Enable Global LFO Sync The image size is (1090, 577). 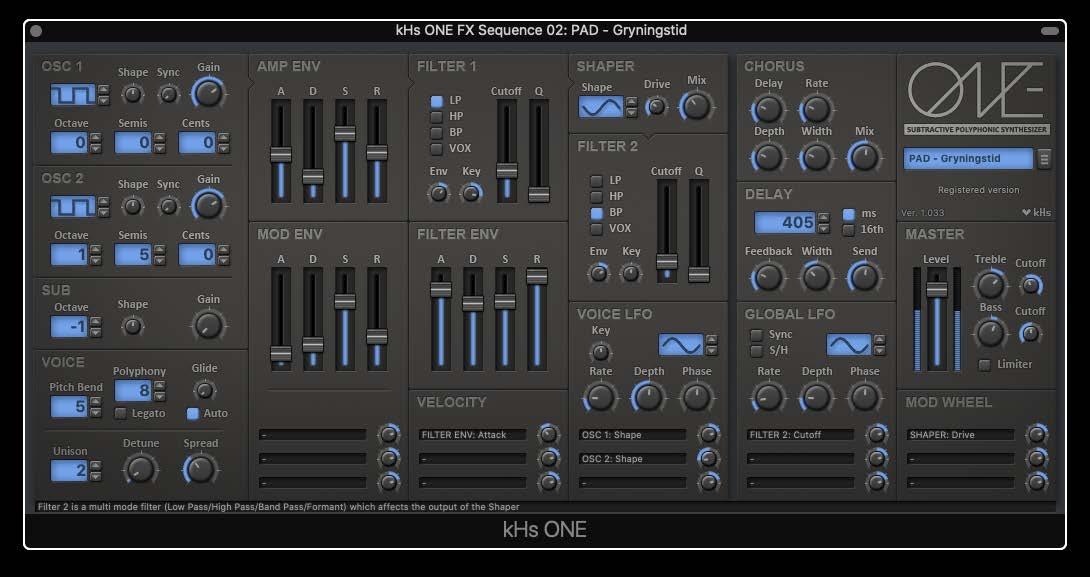(x=757, y=335)
